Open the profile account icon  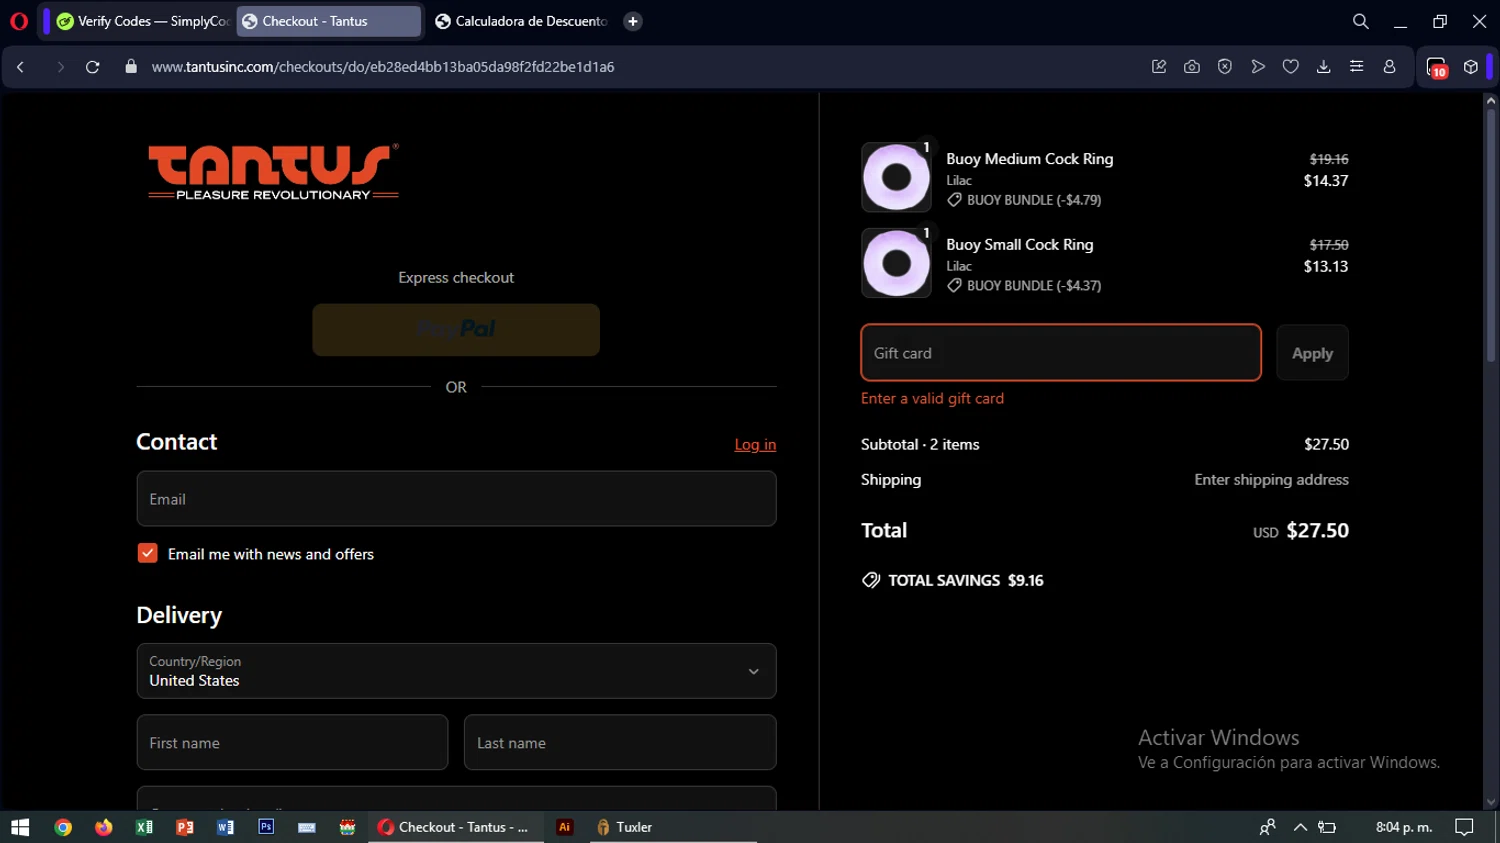(1389, 67)
